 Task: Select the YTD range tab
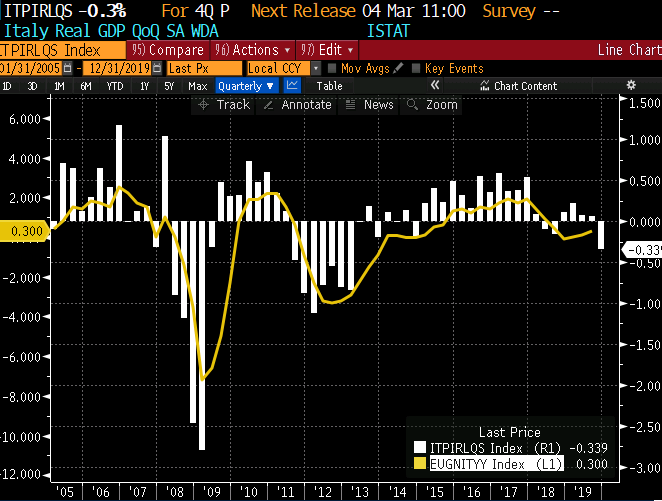(115, 86)
